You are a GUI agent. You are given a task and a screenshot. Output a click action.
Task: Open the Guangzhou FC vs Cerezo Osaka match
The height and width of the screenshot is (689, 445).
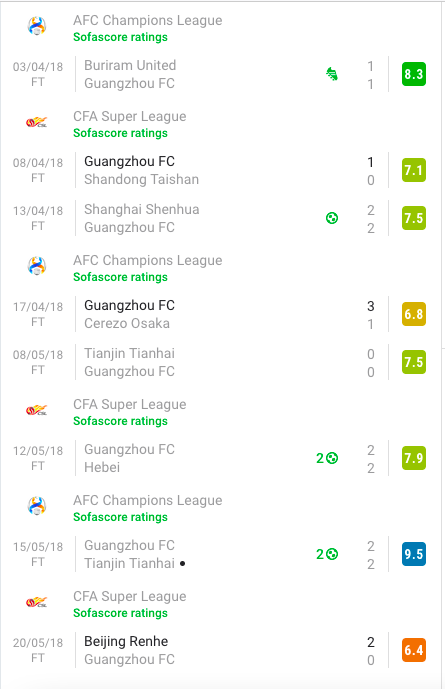[220, 314]
